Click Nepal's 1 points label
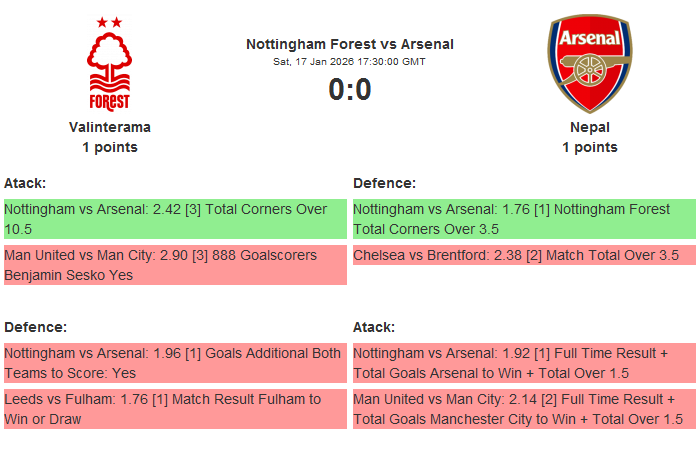This screenshot has width=700, height=460. [x=590, y=147]
